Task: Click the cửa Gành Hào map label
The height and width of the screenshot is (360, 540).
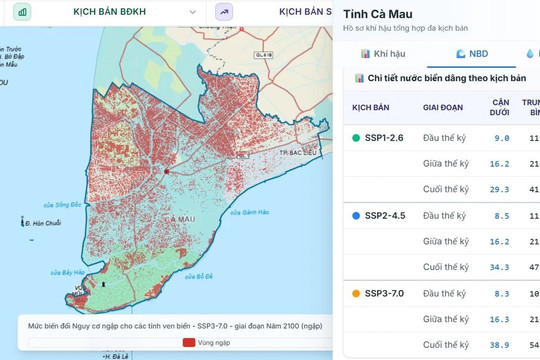Action: click(x=250, y=213)
